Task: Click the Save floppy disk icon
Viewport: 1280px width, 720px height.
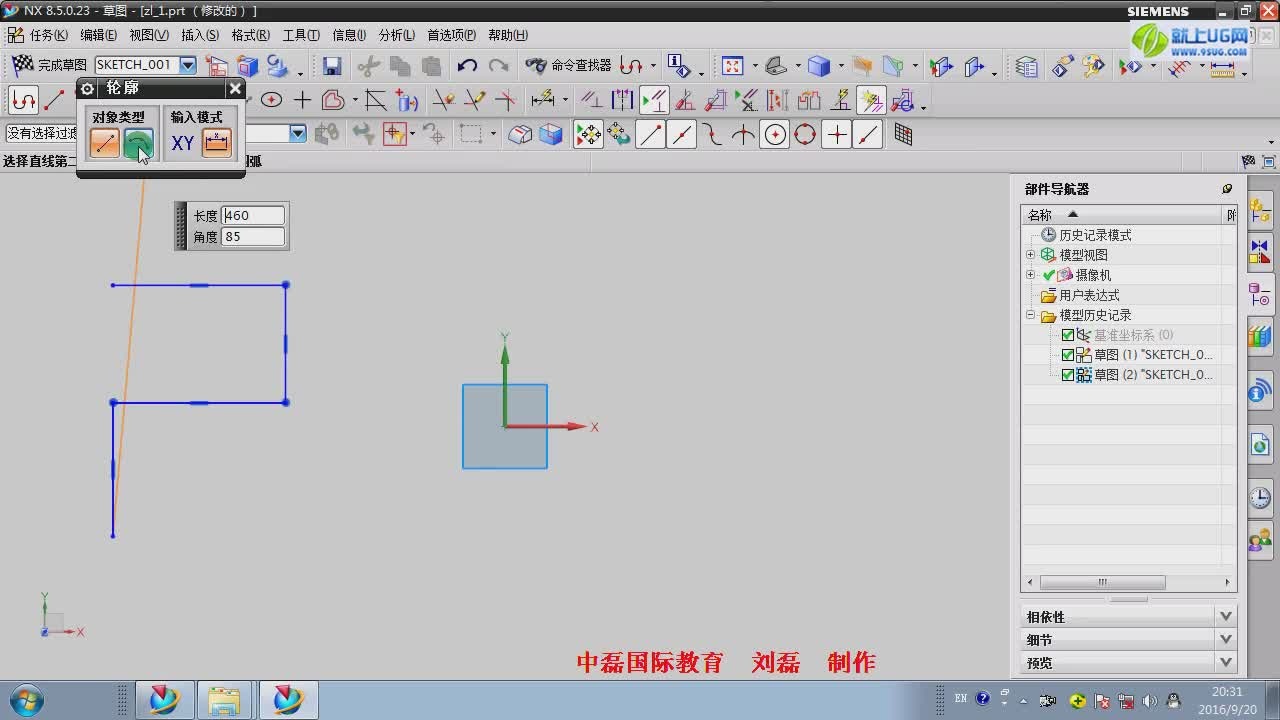Action: [x=332, y=66]
